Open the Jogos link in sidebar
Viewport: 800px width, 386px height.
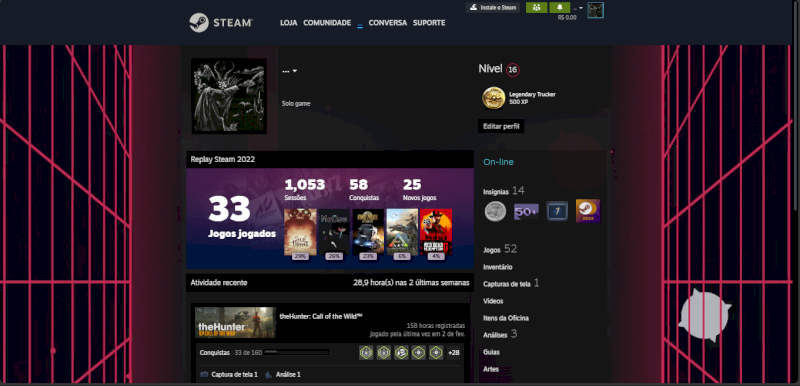pyautogui.click(x=491, y=250)
